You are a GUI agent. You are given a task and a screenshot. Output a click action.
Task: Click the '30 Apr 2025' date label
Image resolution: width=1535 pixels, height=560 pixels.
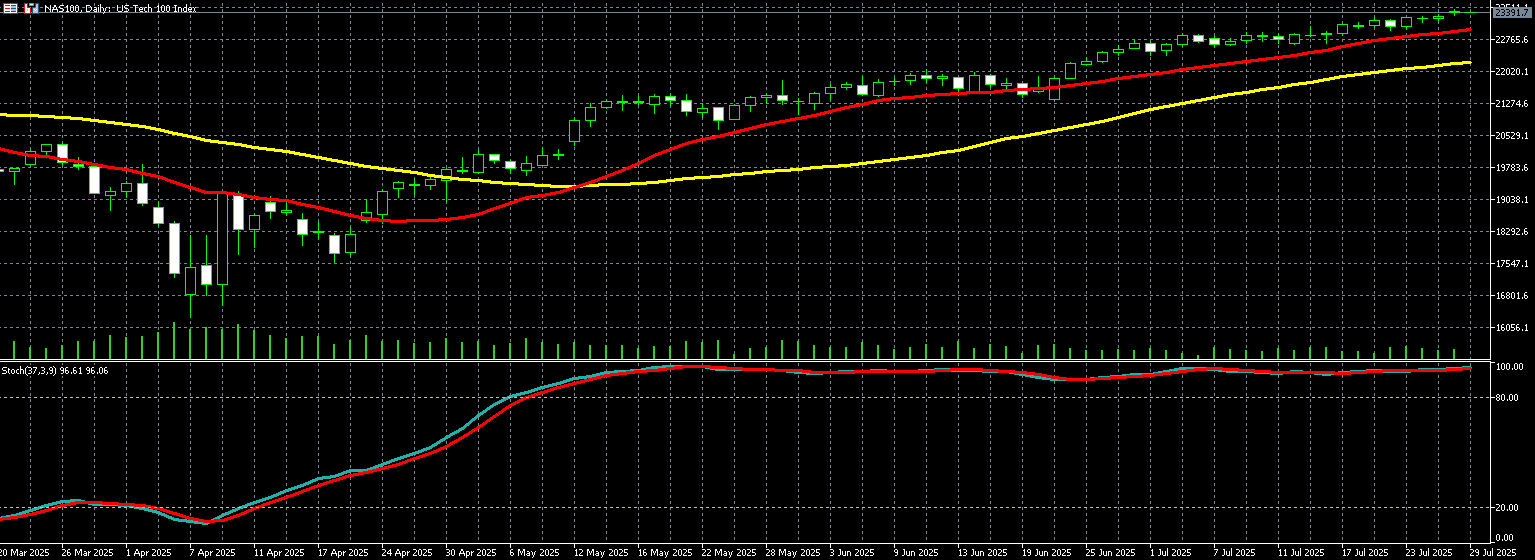click(x=471, y=552)
